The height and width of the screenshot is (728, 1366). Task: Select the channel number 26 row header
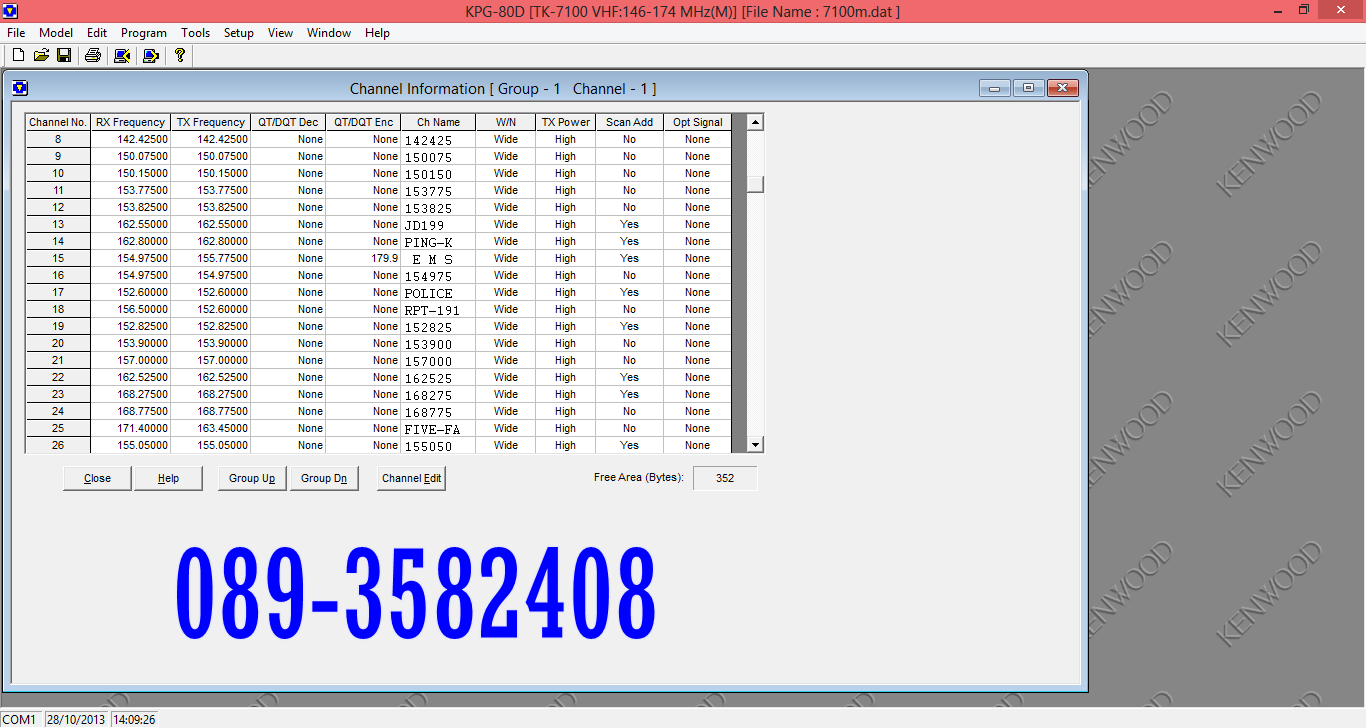click(58, 446)
